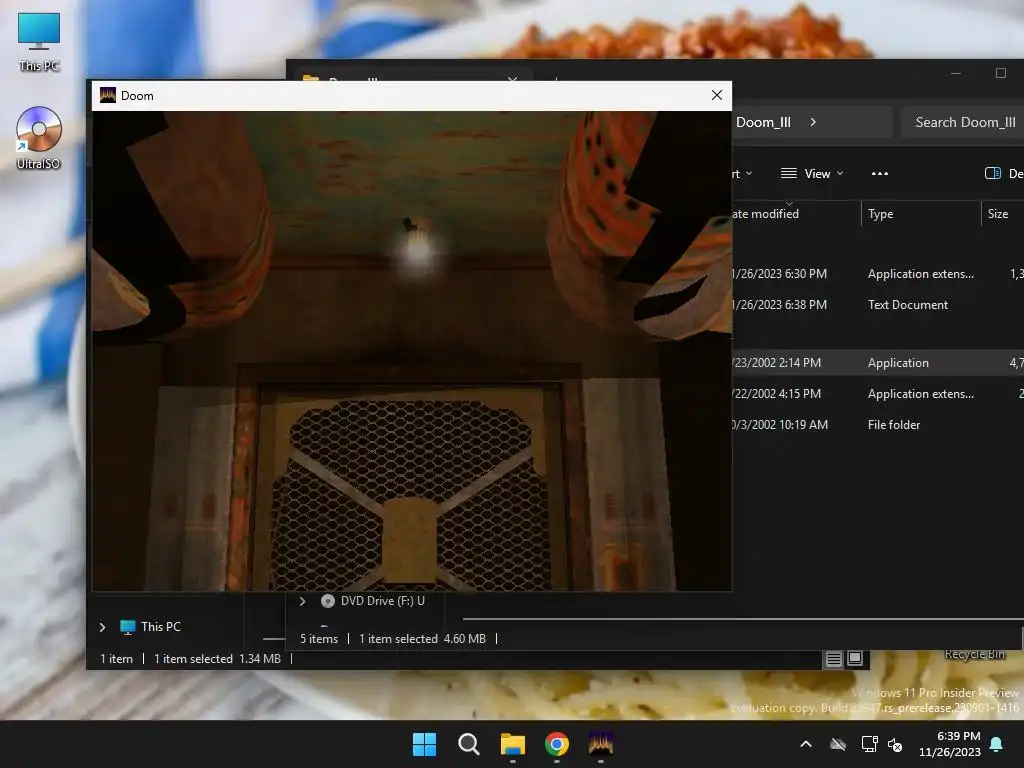Open the View dropdown in File Explorer
Screen dimensions: 1024x768
pos(812,174)
